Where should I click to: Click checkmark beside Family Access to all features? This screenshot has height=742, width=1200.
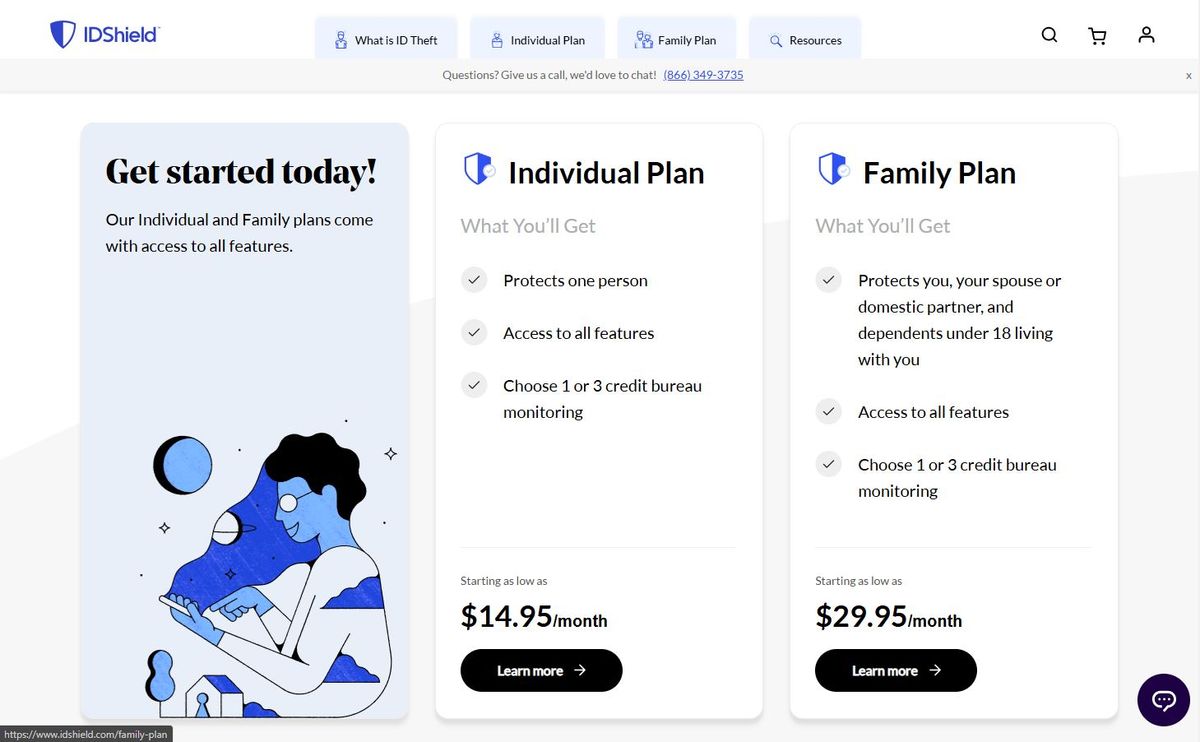point(829,412)
